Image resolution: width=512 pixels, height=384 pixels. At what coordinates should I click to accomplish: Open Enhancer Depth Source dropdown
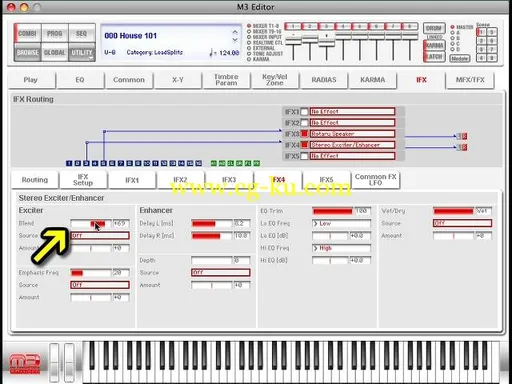(221, 273)
